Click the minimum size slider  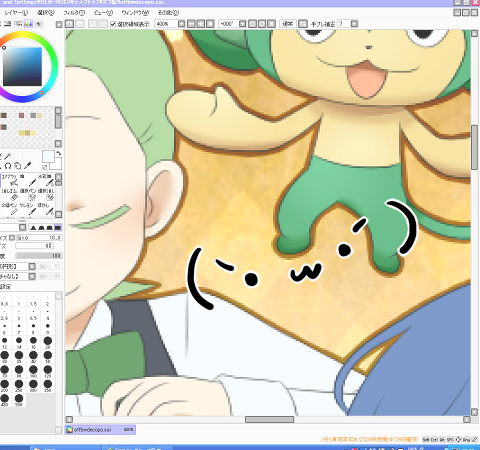(x=34, y=246)
